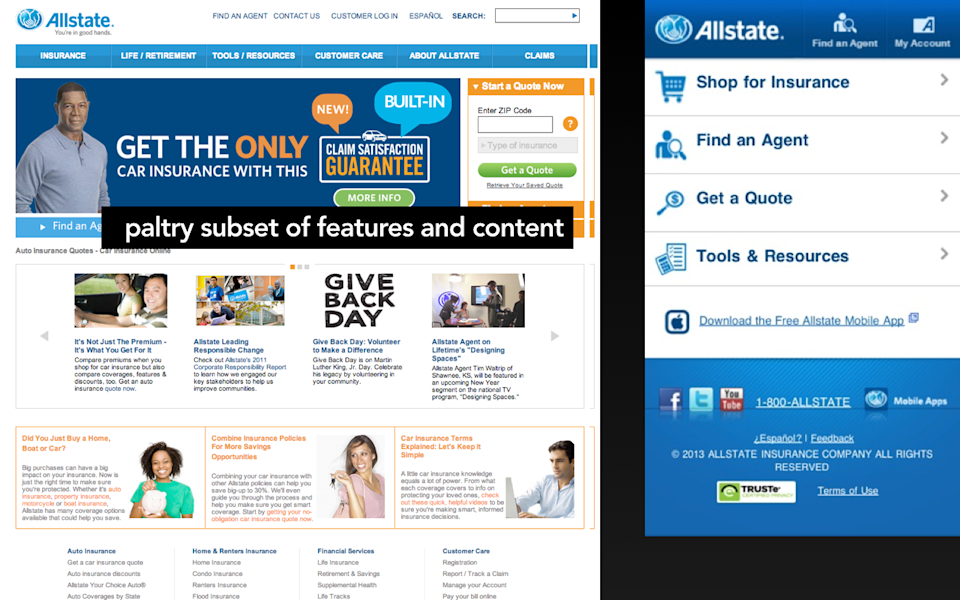The image size is (960, 600).
Task: Call the 1-800-ALLSTATE link
Action: click(x=803, y=402)
